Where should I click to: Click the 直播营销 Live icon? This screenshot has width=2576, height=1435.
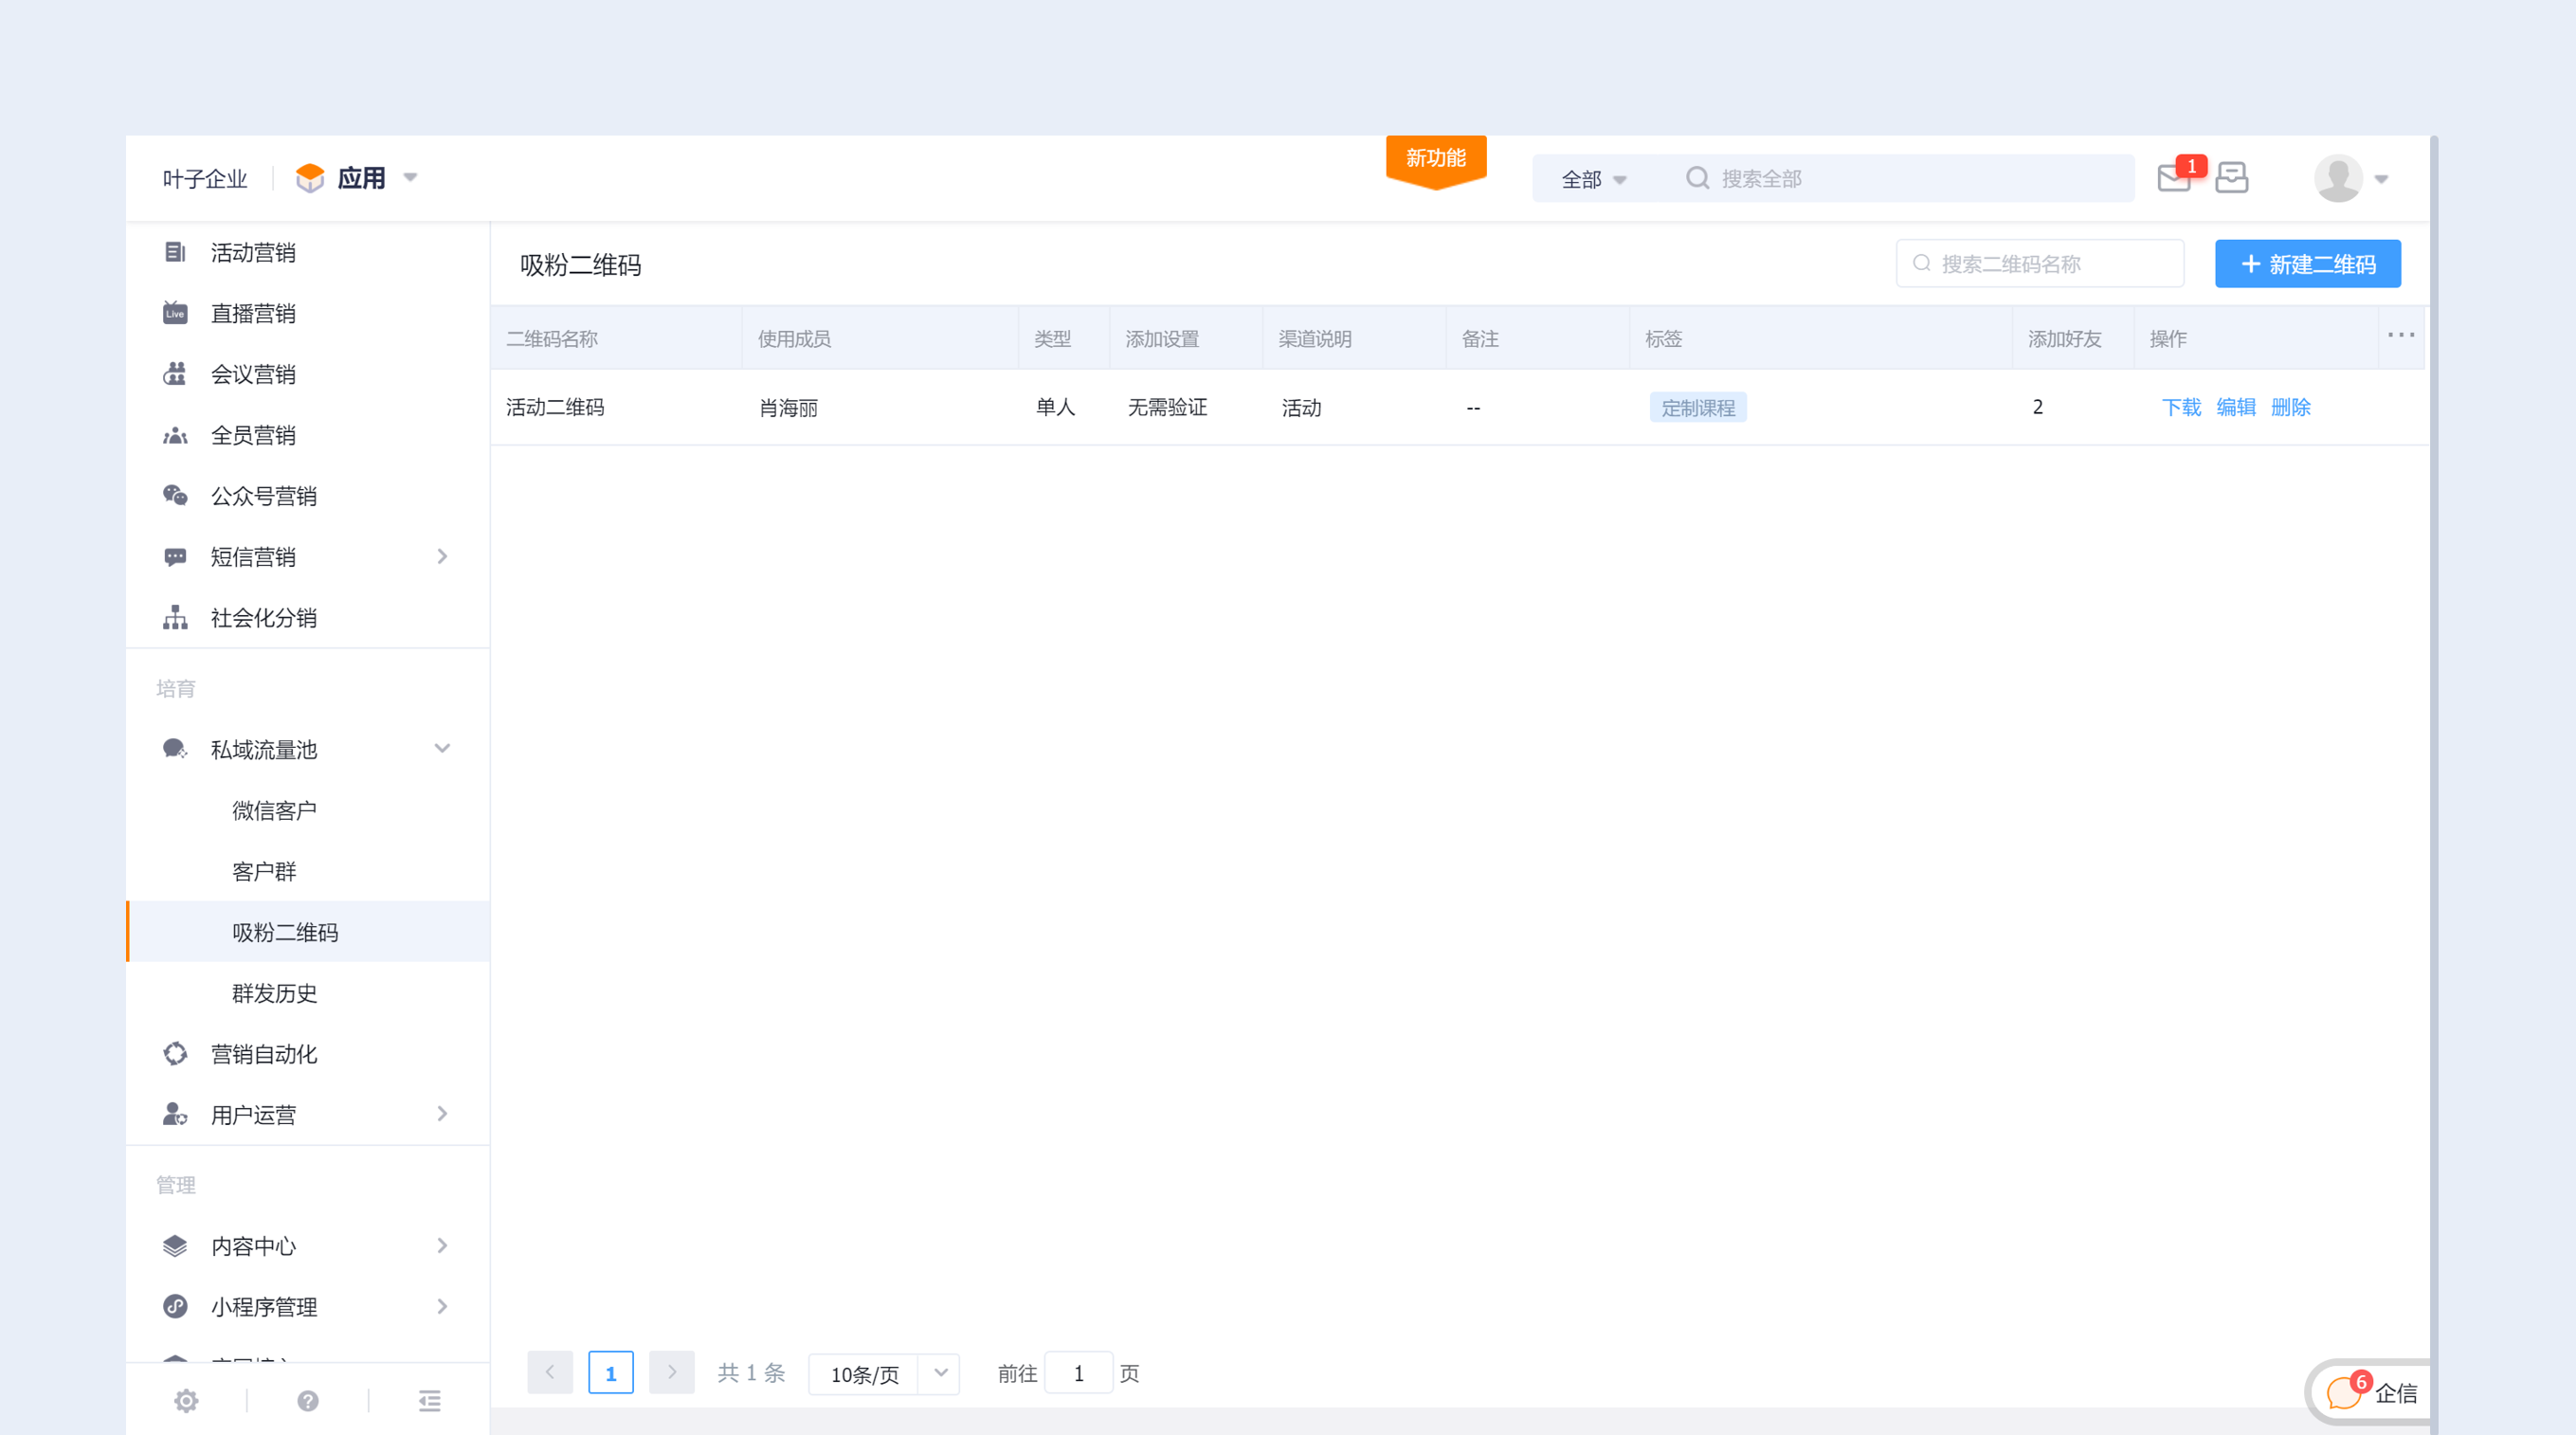point(175,313)
